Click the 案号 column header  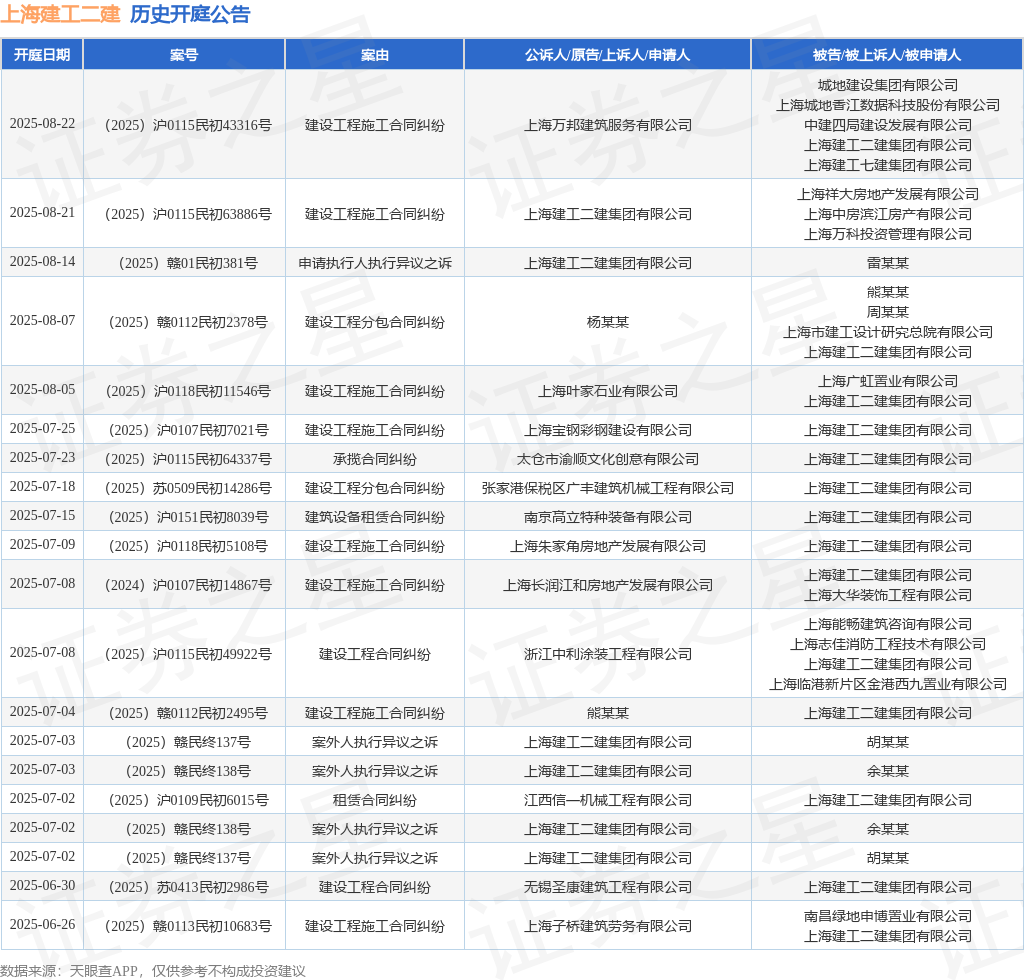[x=184, y=55]
